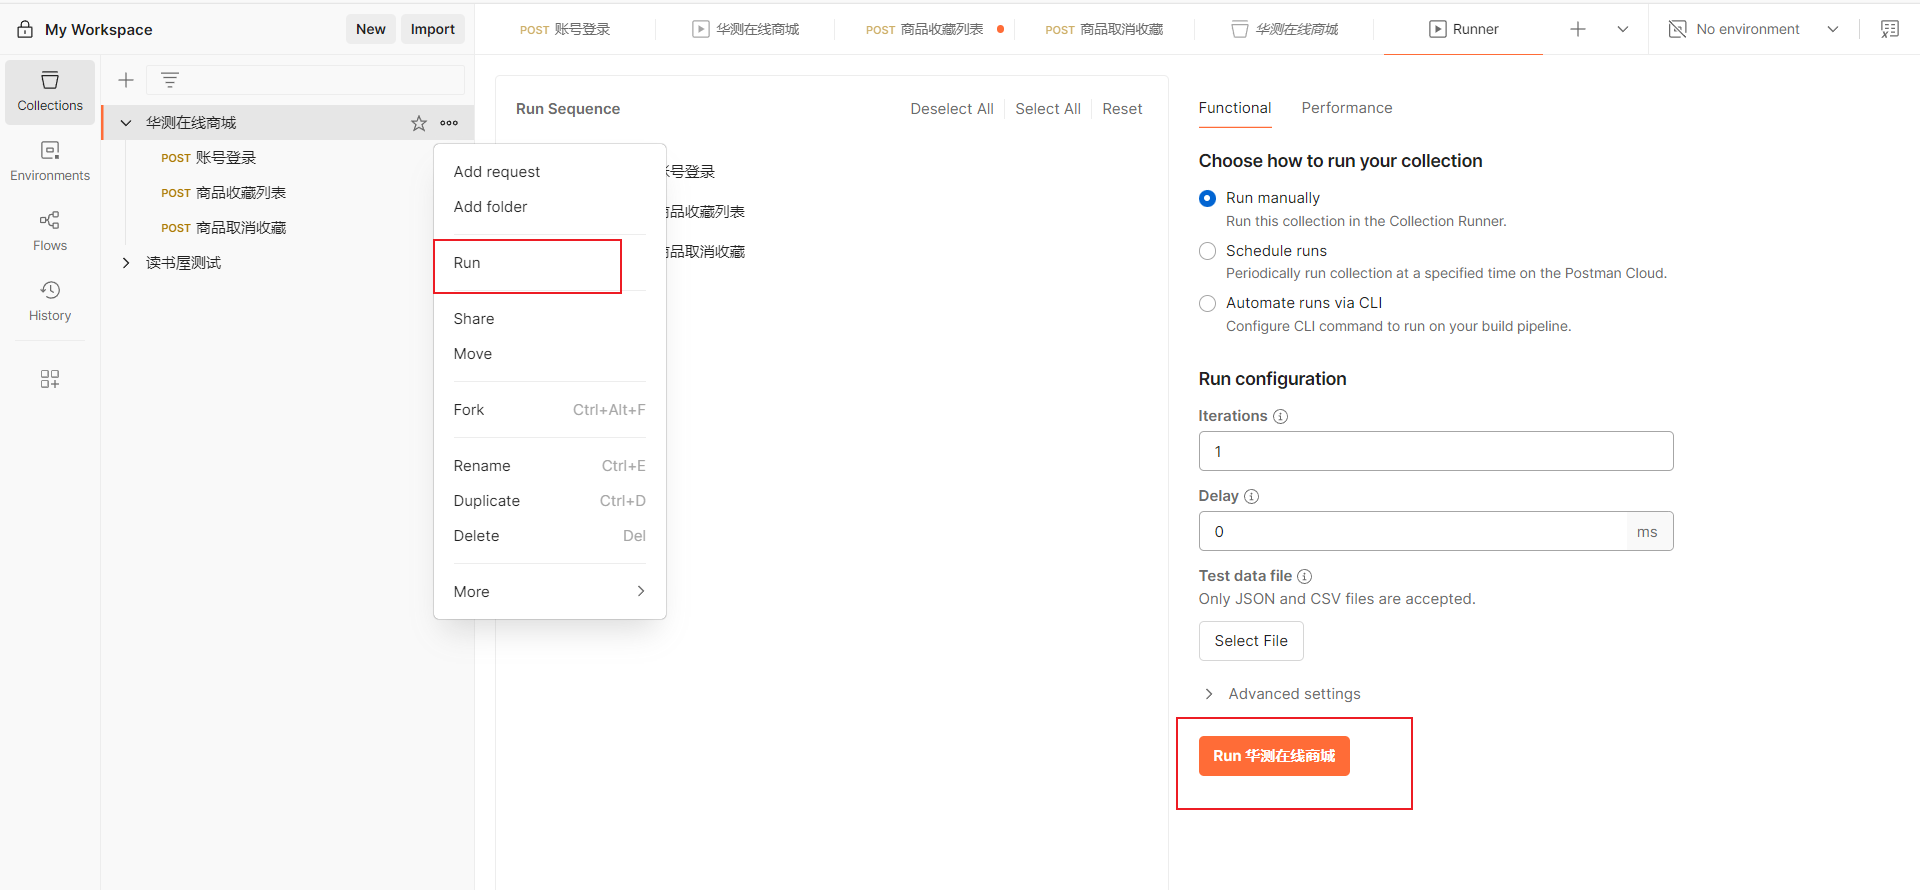Screen dimensions: 1920x890
Task: Click the Import button
Action: tap(433, 29)
